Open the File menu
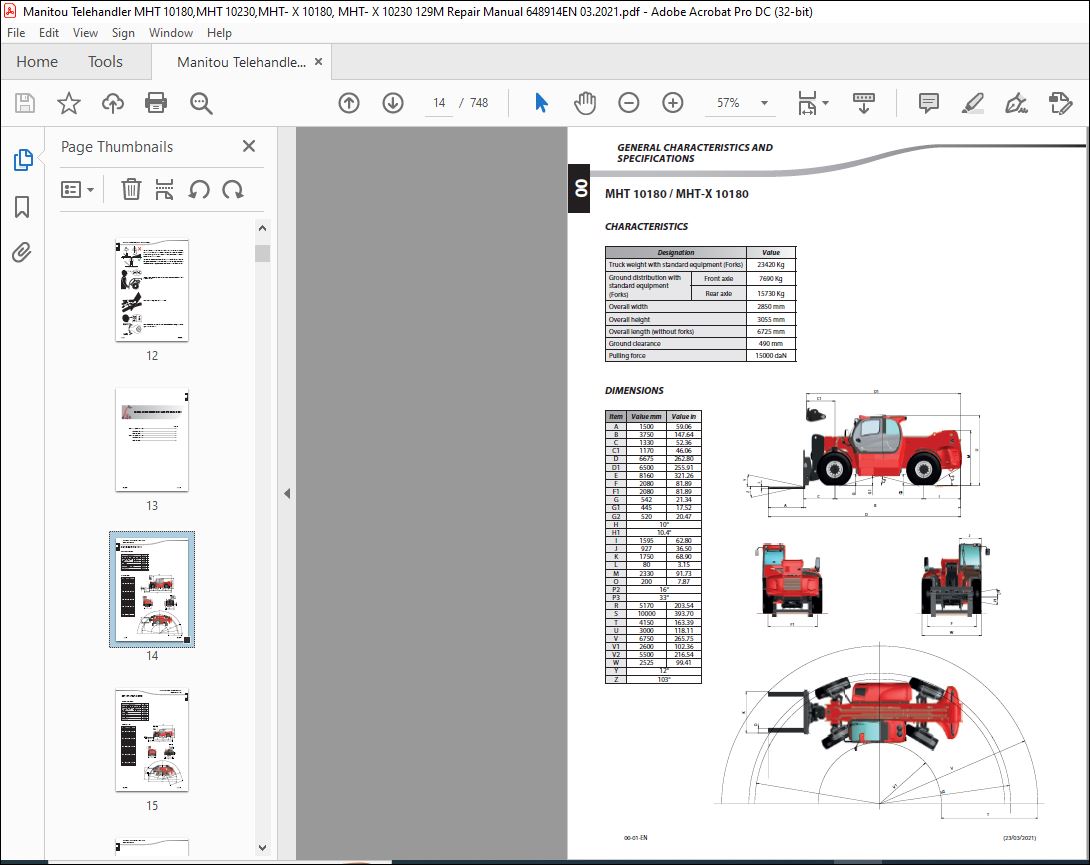 16,33
